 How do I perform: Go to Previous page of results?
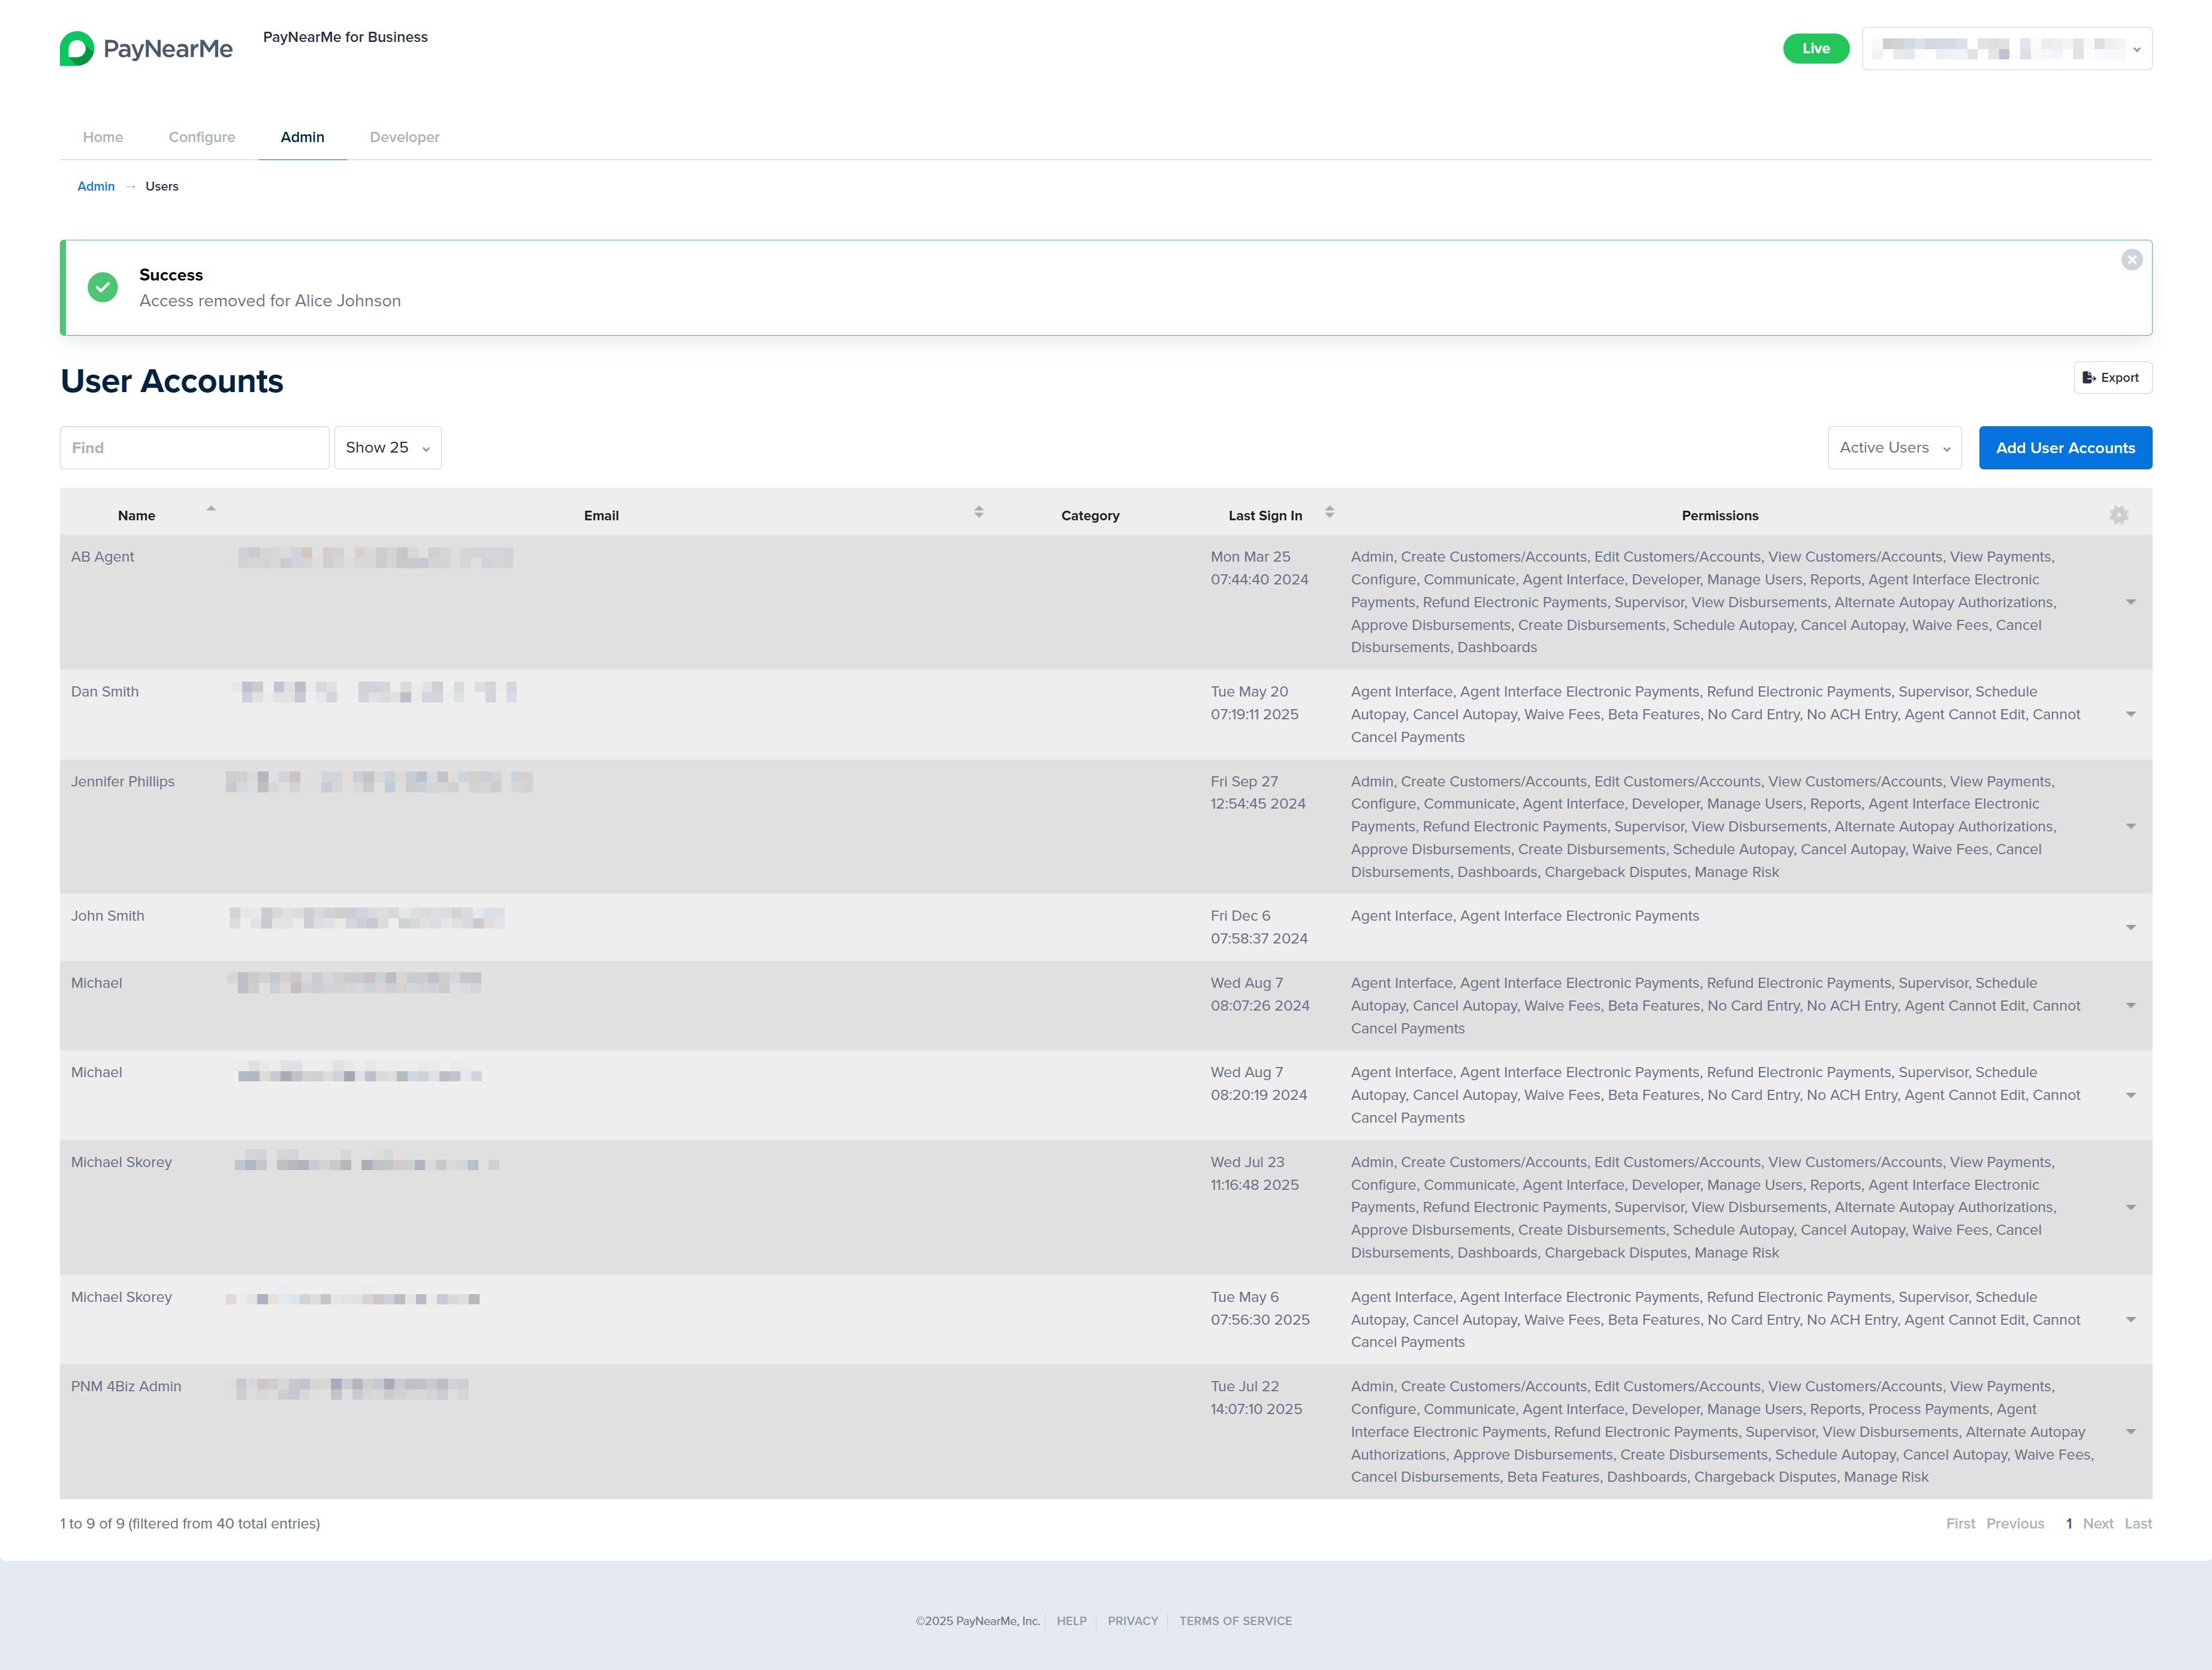point(2015,1523)
